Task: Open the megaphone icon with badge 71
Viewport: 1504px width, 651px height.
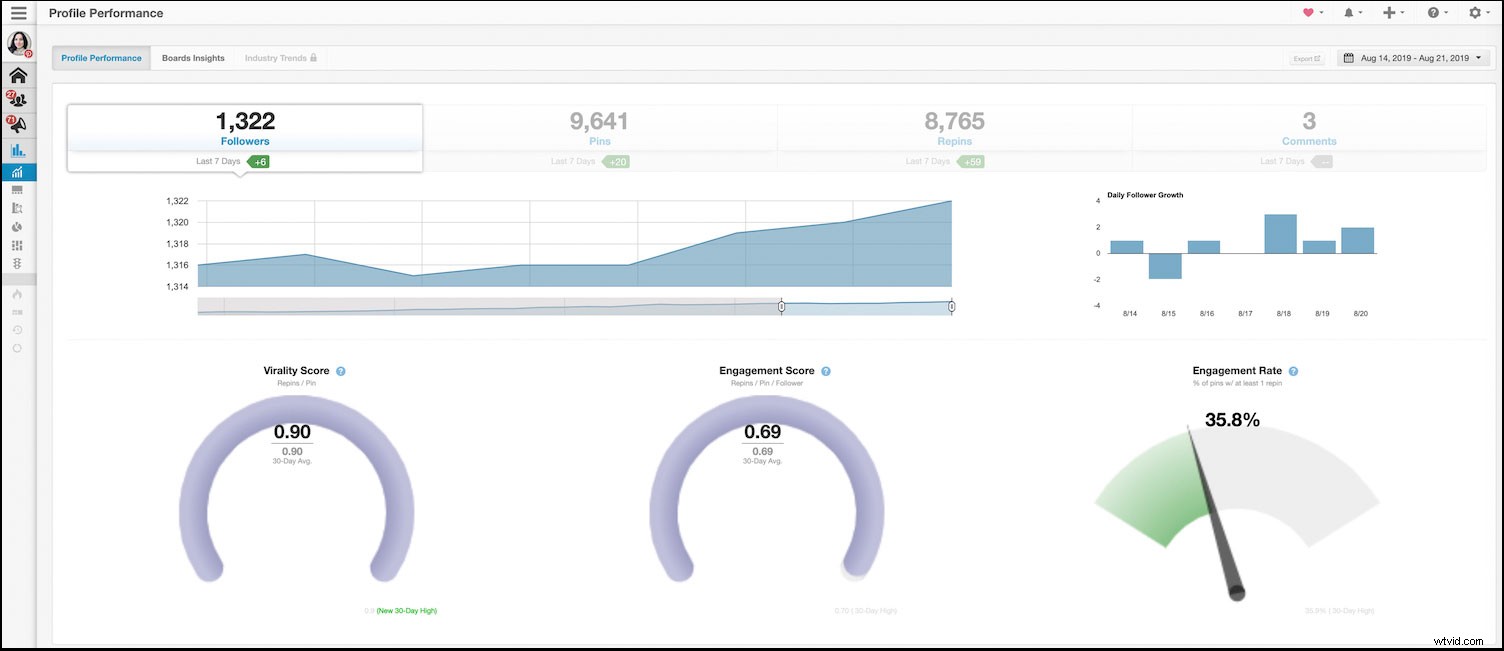Action: pos(18,125)
